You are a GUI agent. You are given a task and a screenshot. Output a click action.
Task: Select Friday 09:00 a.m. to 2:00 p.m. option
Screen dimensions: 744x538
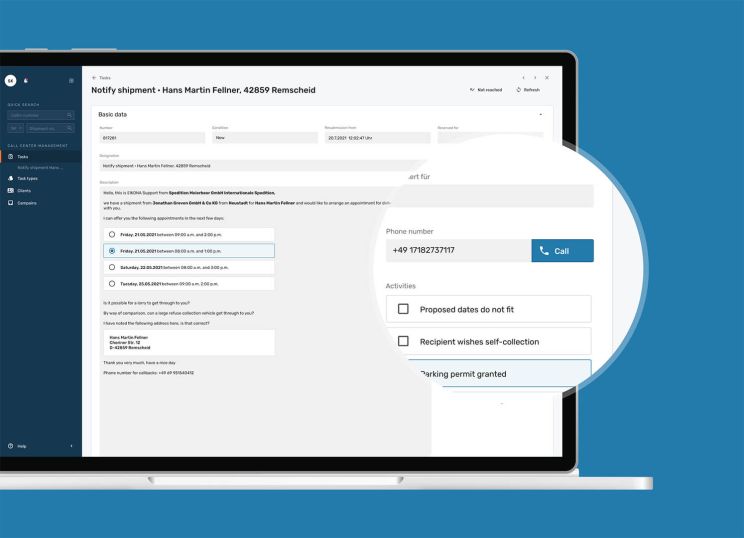point(111,233)
